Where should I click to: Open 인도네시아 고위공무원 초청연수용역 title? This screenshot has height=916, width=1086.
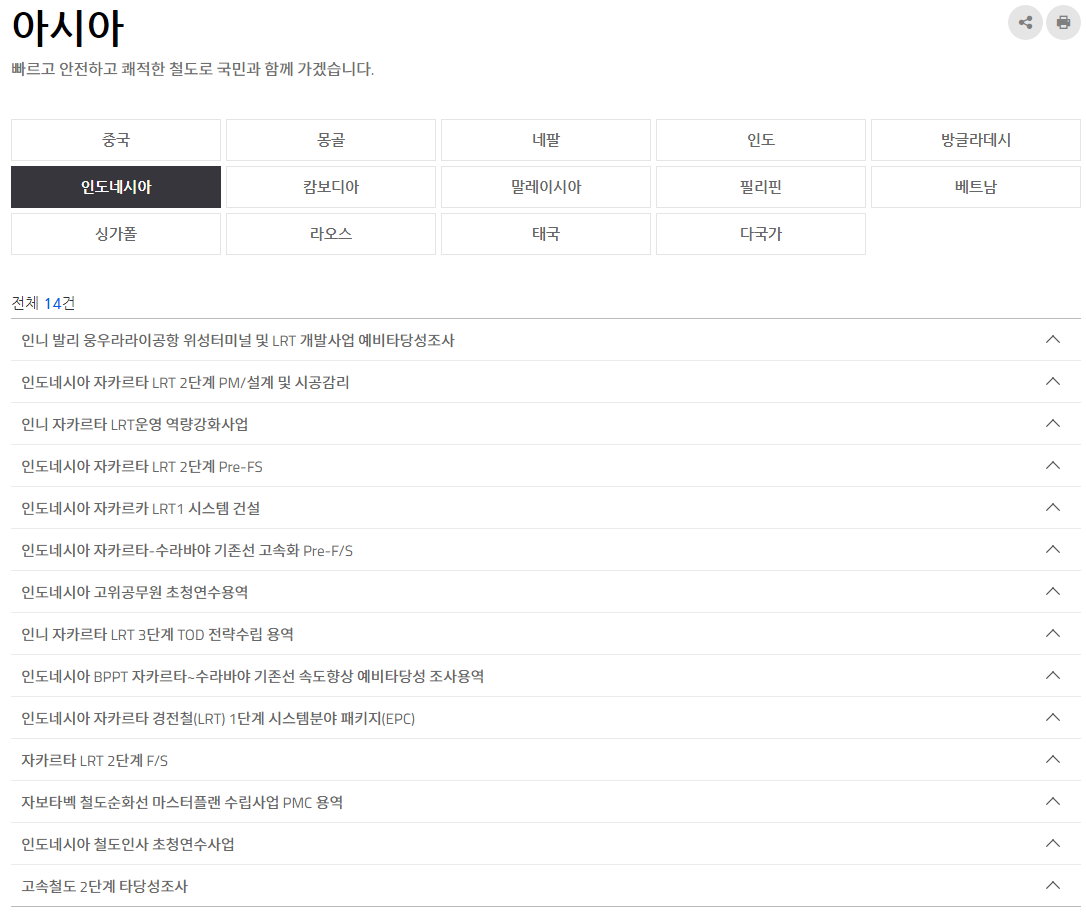point(134,592)
